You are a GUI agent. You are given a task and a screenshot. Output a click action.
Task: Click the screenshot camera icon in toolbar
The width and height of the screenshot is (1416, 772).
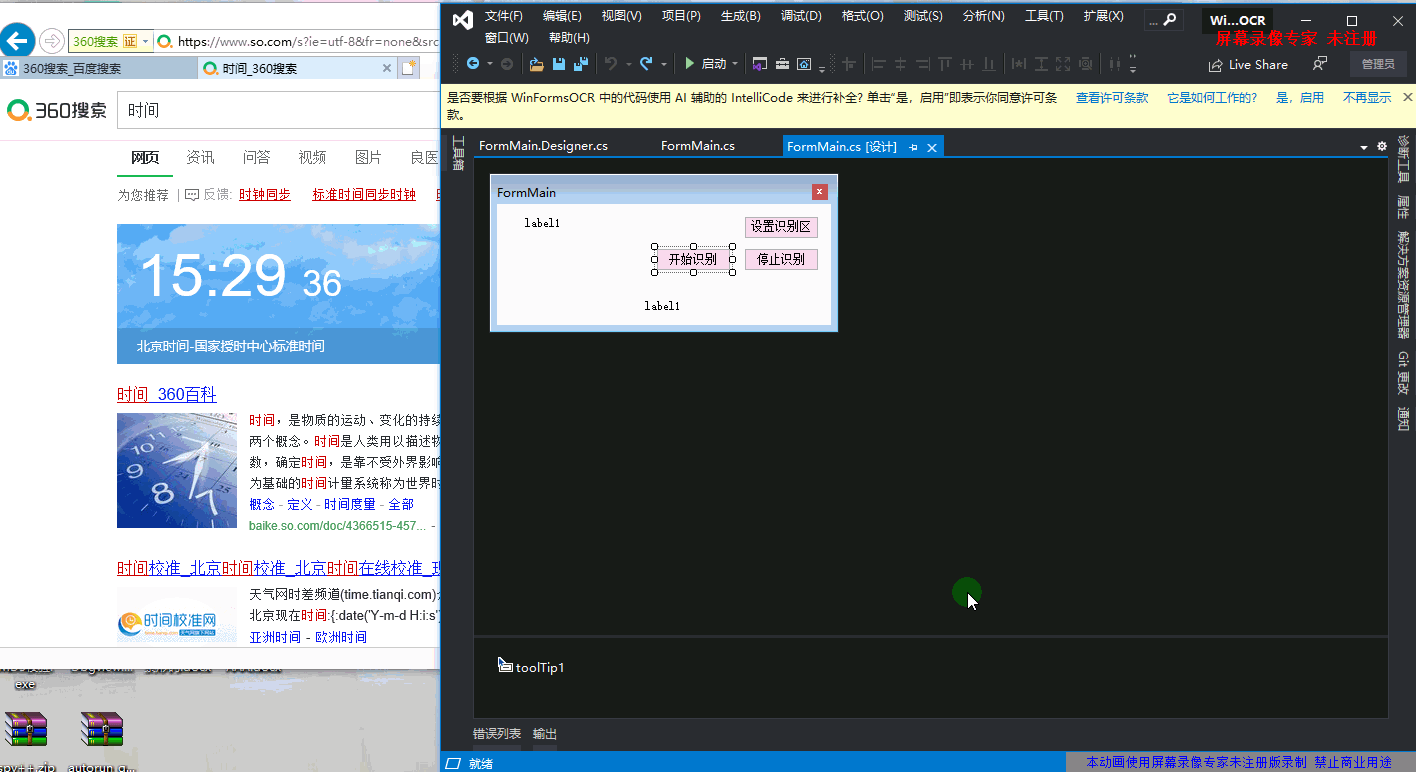click(804, 64)
